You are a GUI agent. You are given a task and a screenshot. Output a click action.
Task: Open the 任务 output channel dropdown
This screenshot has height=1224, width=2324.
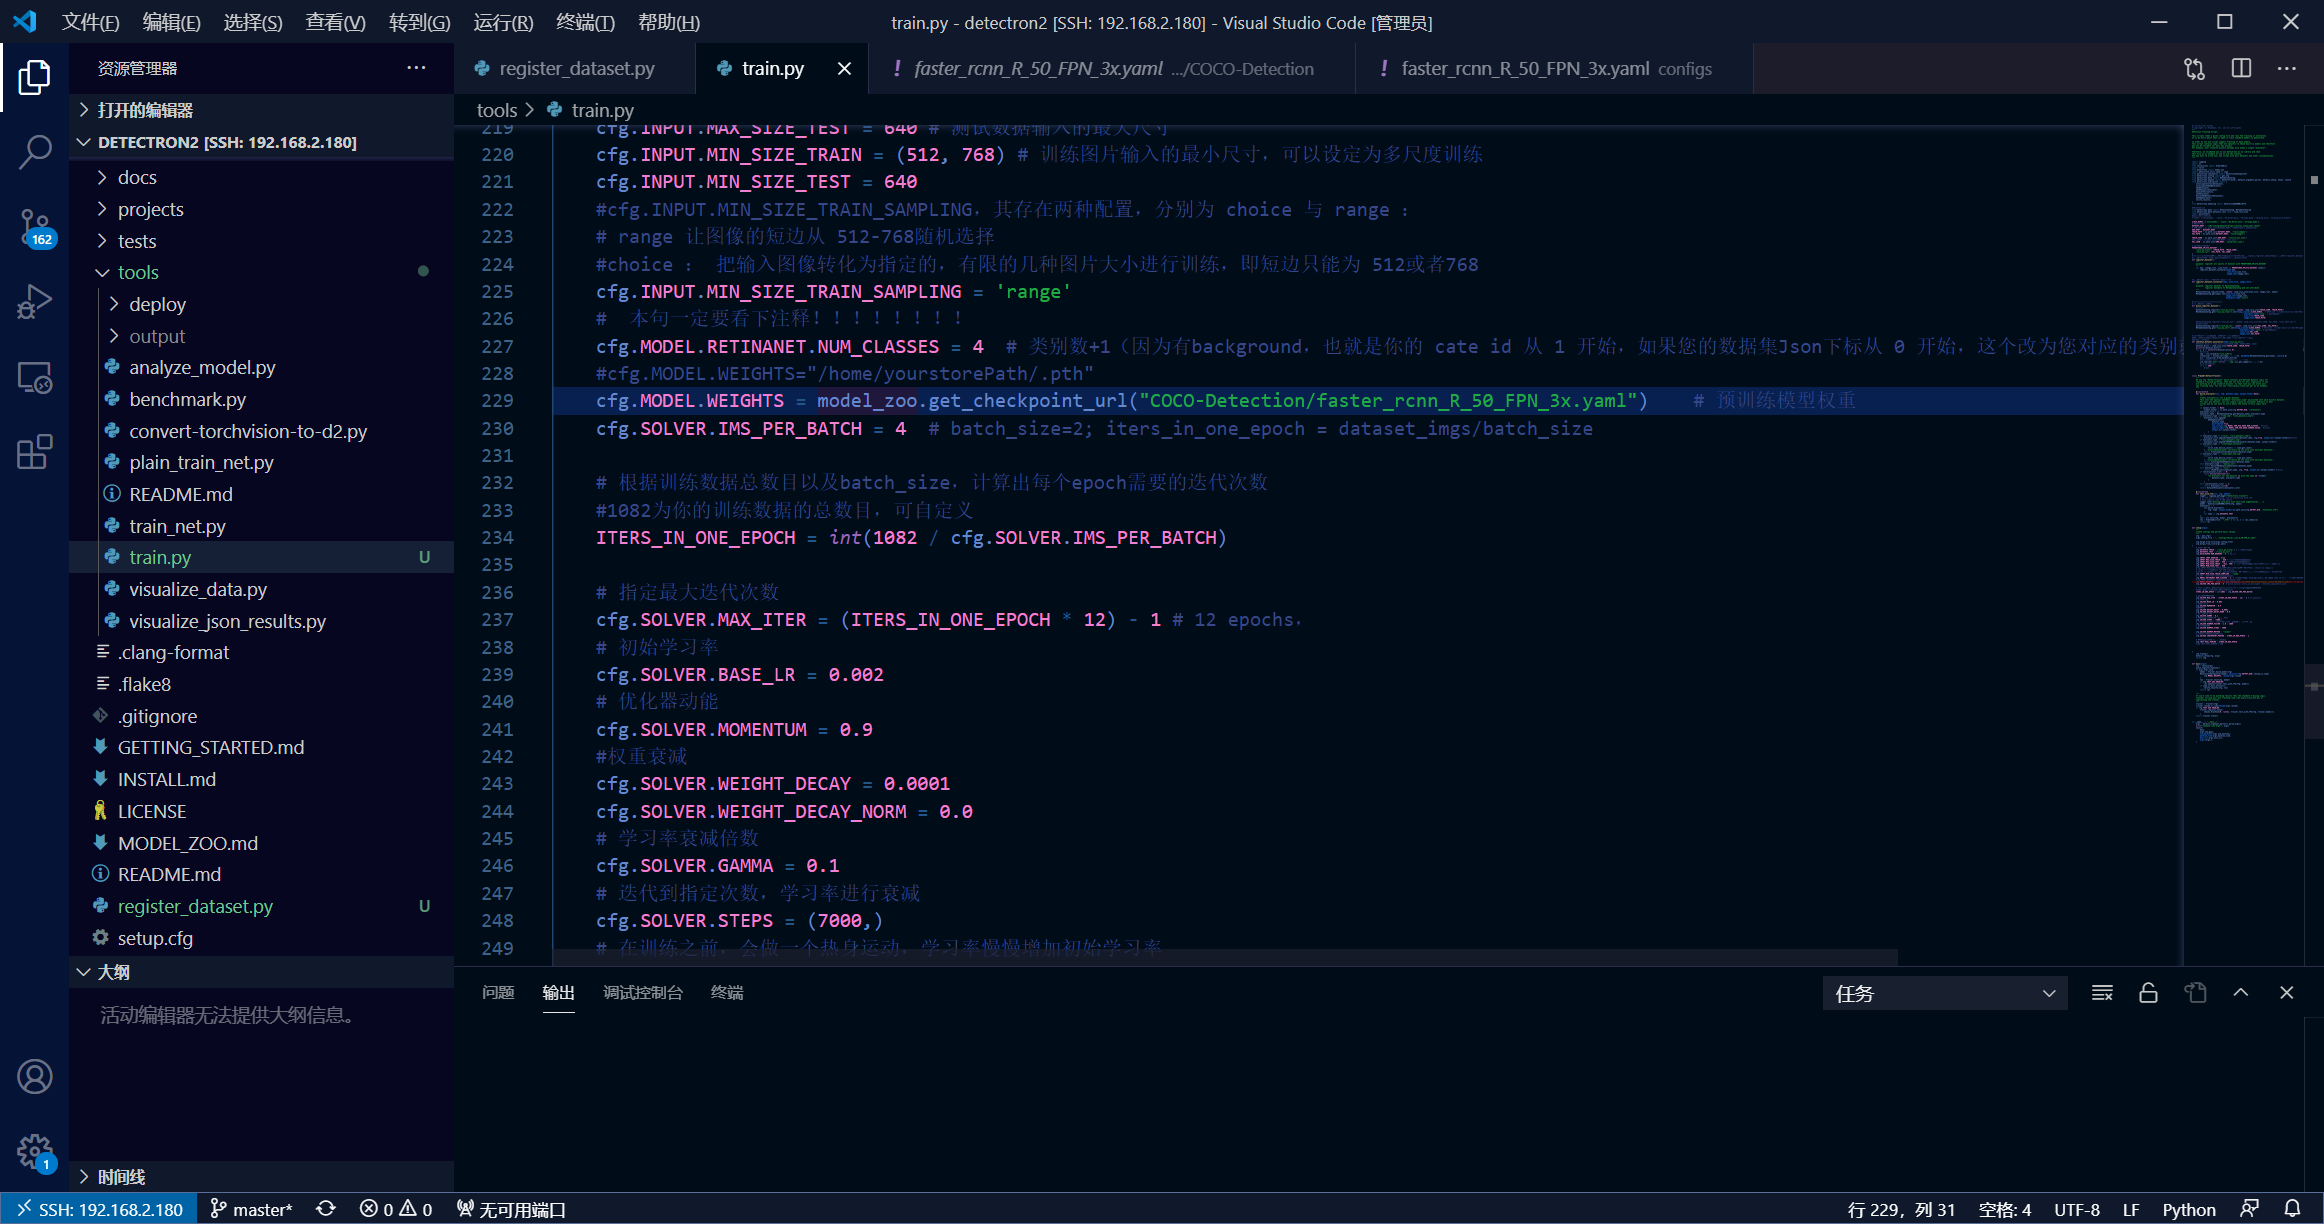[x=1944, y=992]
